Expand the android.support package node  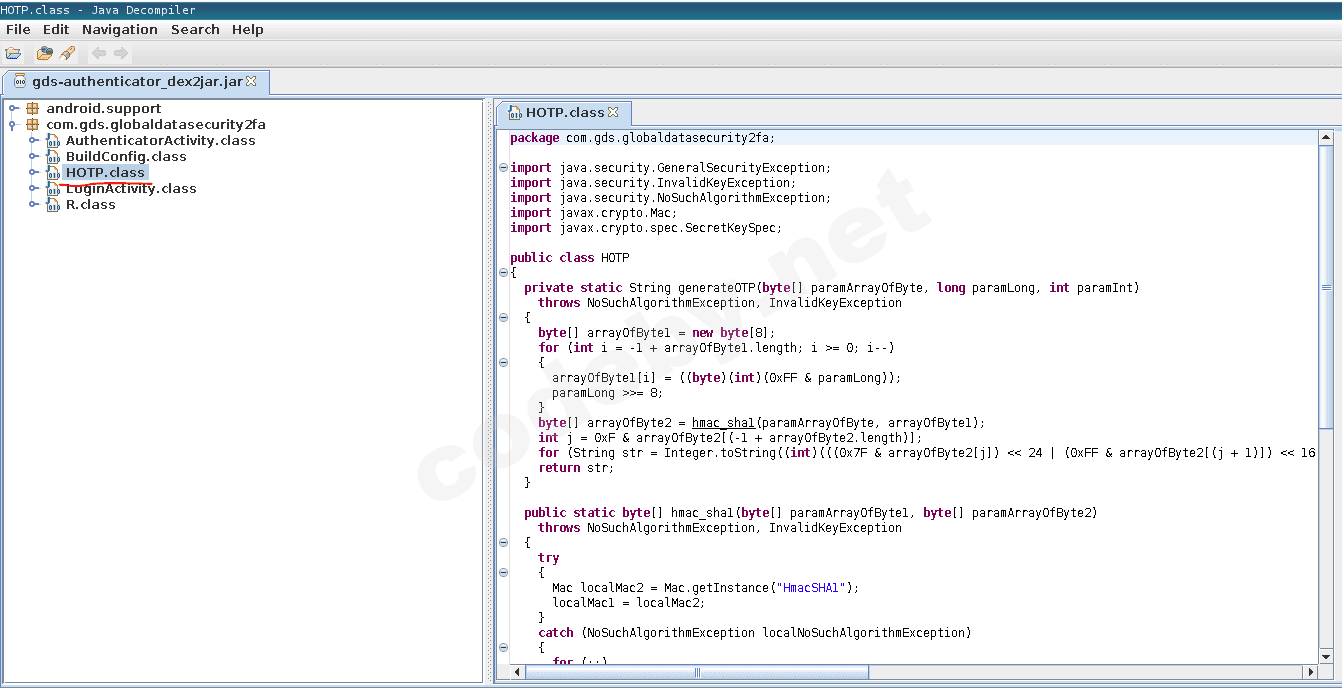pyautogui.click(x=13, y=108)
